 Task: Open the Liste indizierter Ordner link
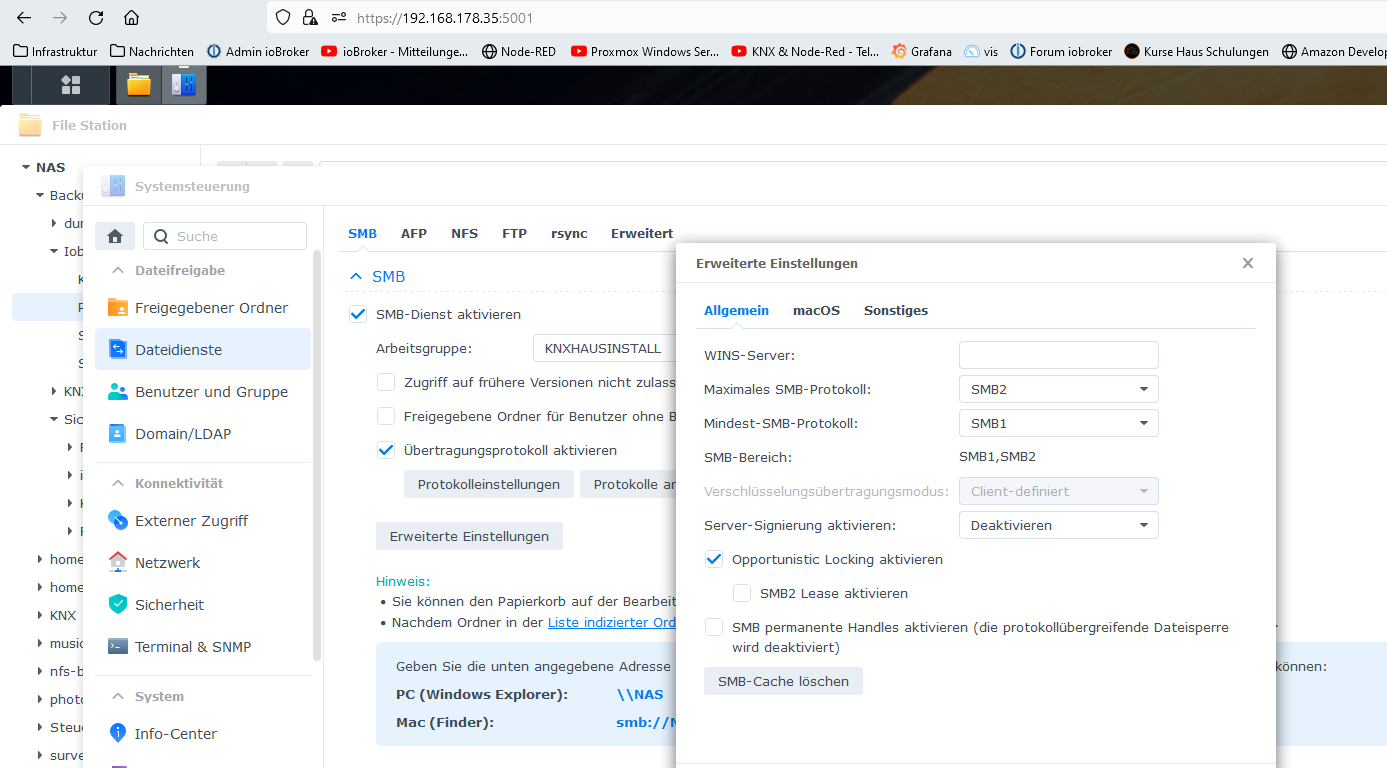(x=612, y=622)
